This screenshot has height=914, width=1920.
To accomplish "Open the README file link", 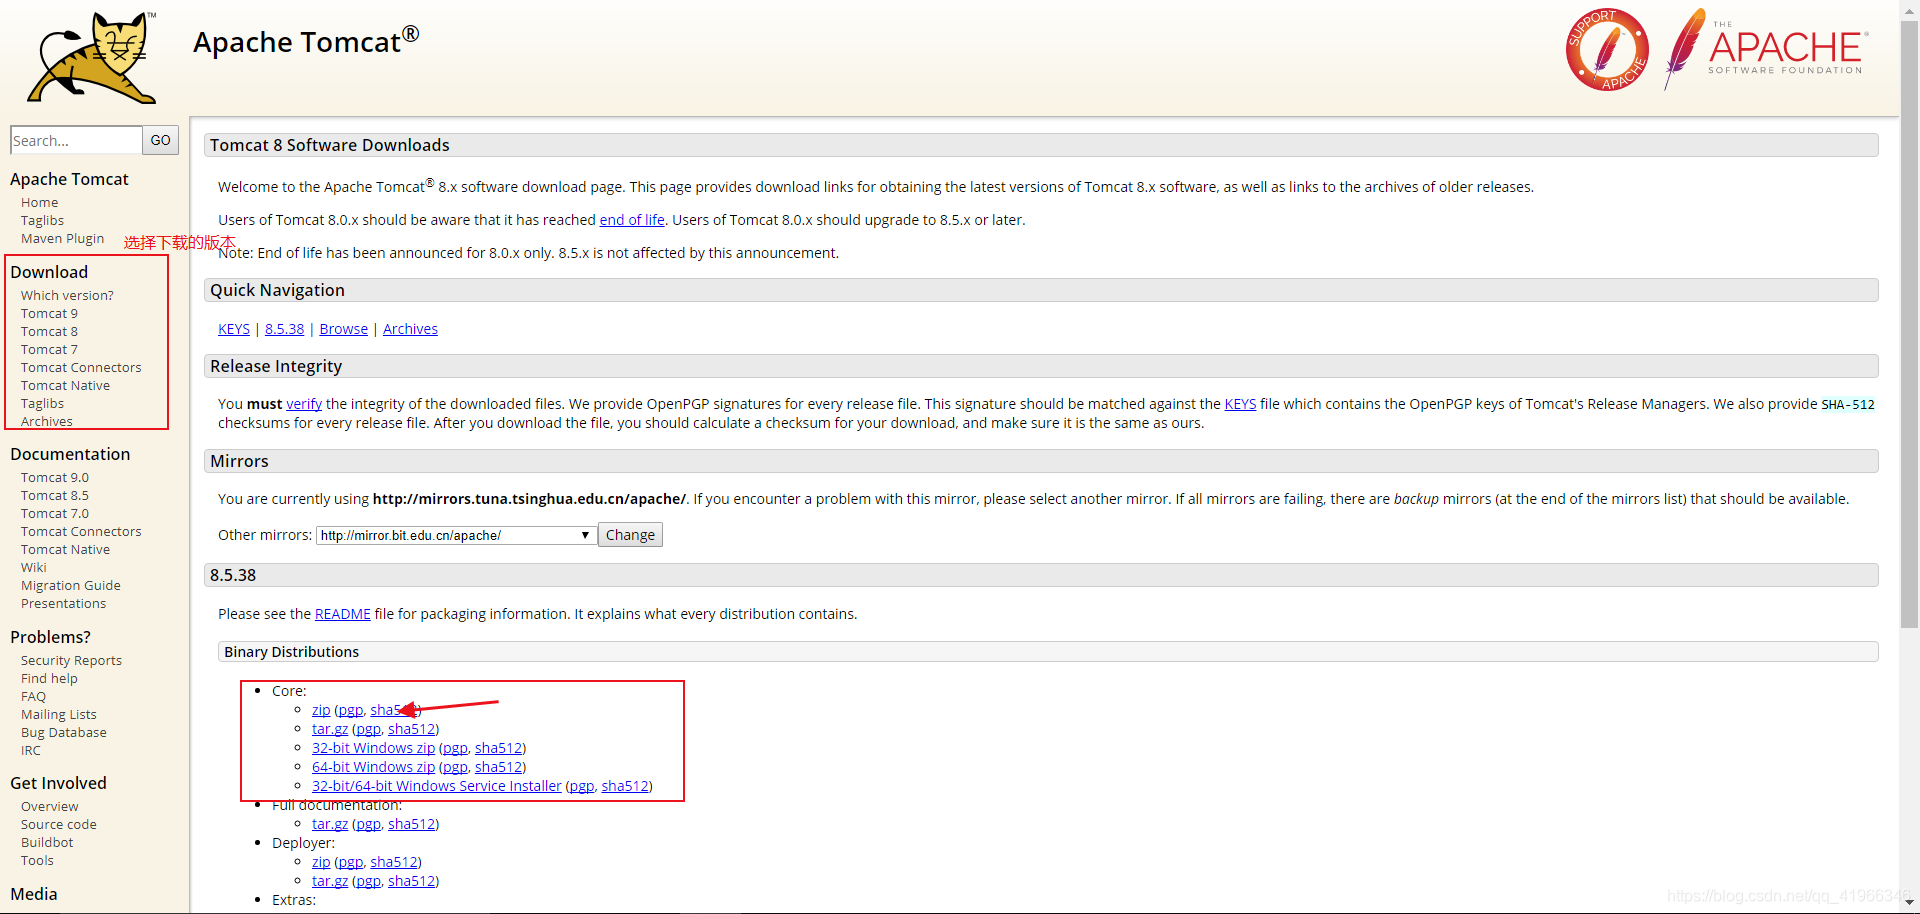I will [343, 614].
